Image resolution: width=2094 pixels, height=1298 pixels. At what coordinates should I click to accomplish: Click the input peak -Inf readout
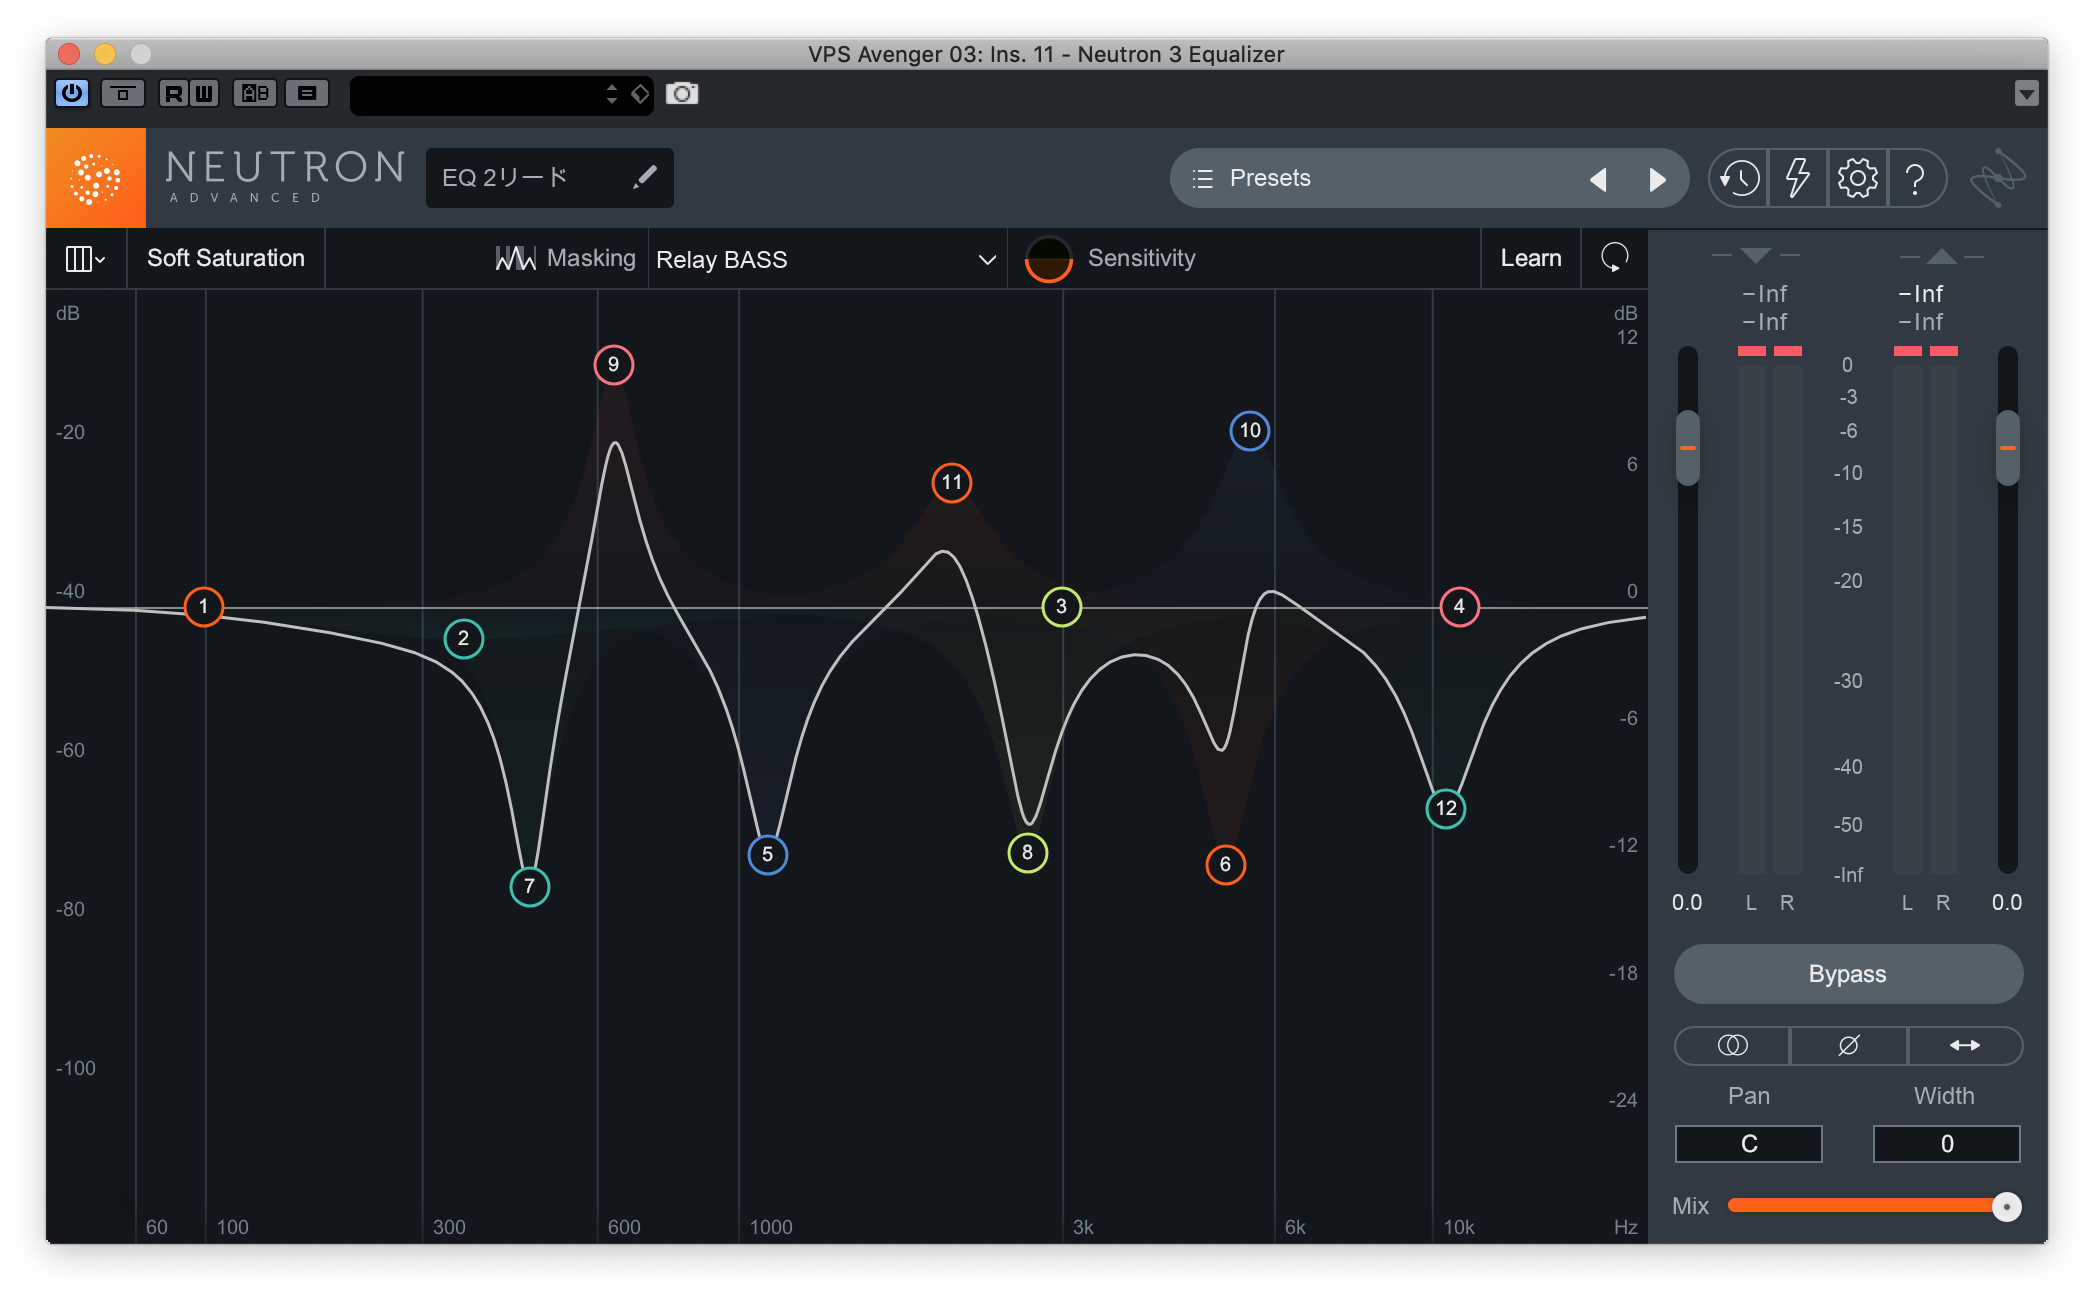click(1765, 294)
